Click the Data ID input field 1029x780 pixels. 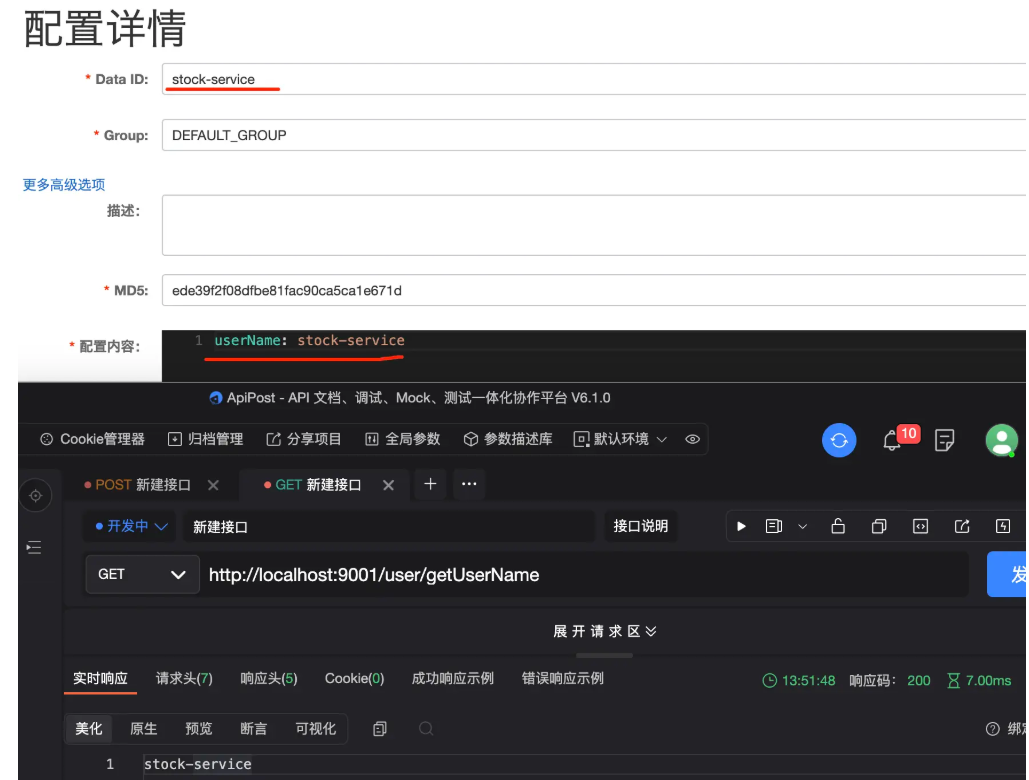(x=590, y=79)
